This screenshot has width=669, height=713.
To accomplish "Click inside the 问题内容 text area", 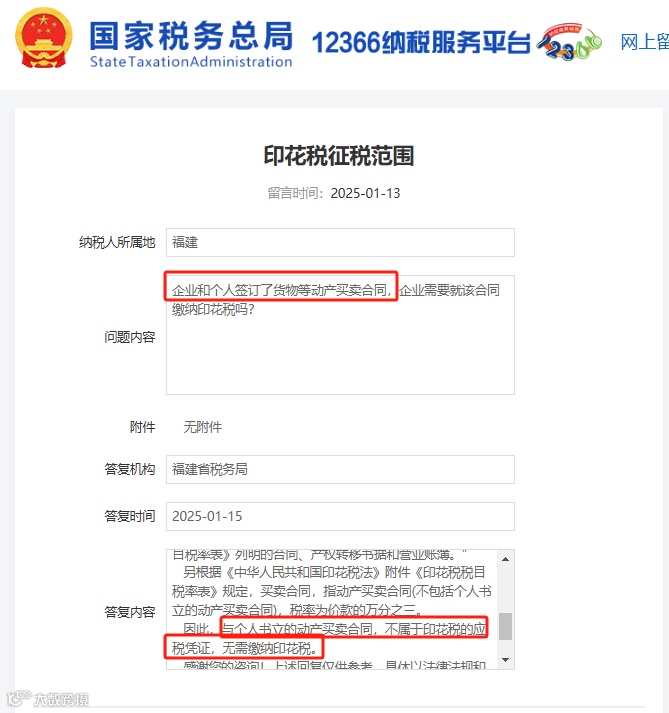I will click(340, 335).
